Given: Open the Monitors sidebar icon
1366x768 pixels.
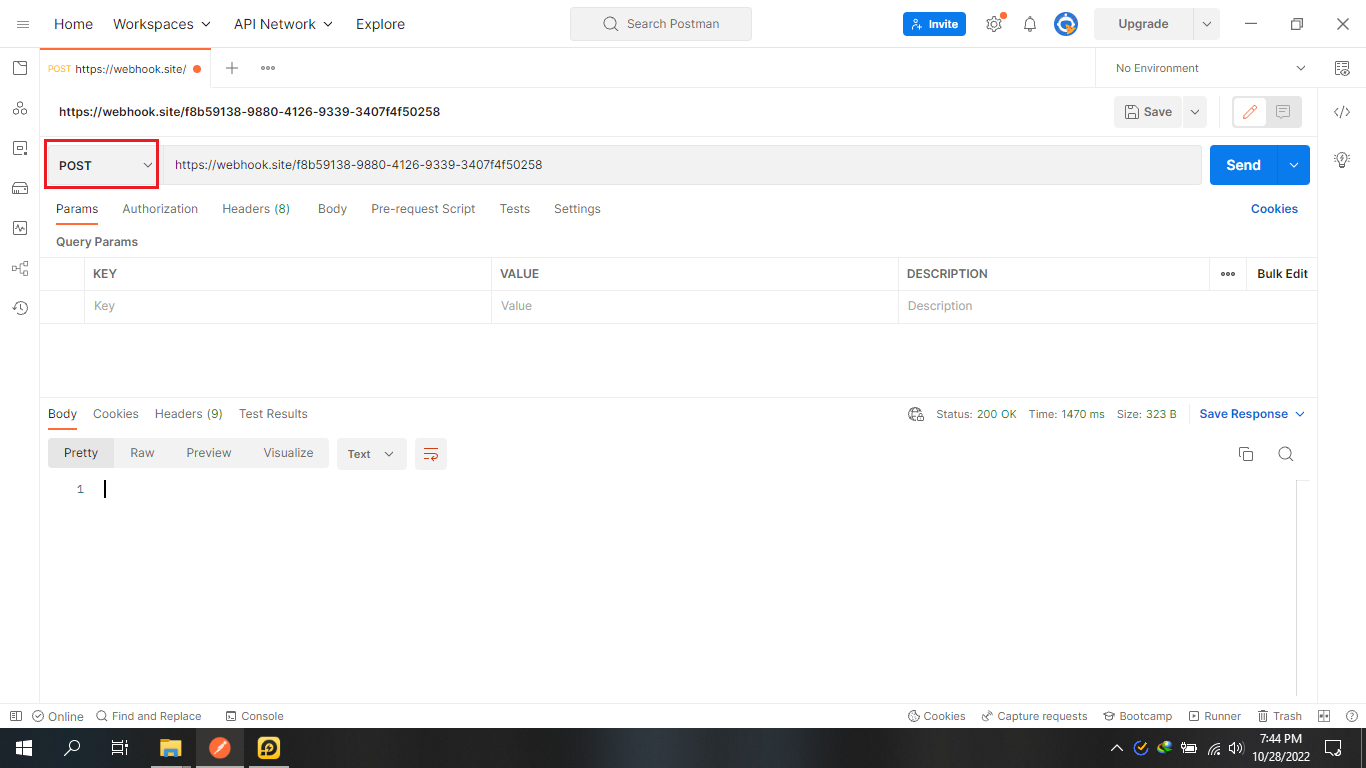Looking at the screenshot, I should (20, 228).
